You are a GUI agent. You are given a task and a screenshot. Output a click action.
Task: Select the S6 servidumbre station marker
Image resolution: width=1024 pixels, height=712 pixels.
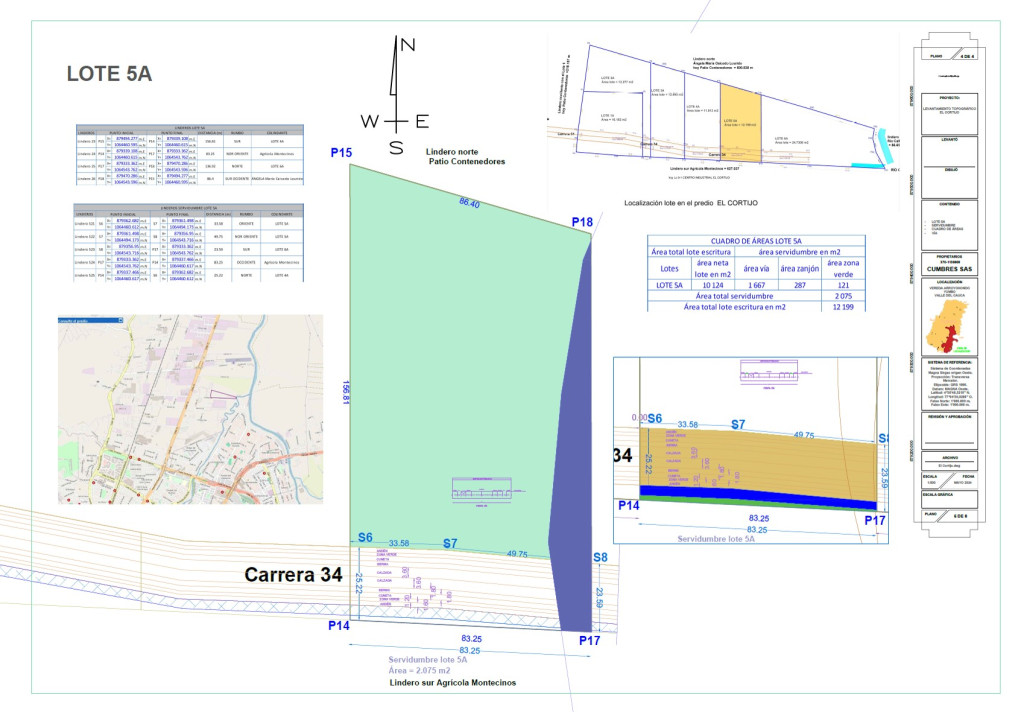click(x=364, y=537)
